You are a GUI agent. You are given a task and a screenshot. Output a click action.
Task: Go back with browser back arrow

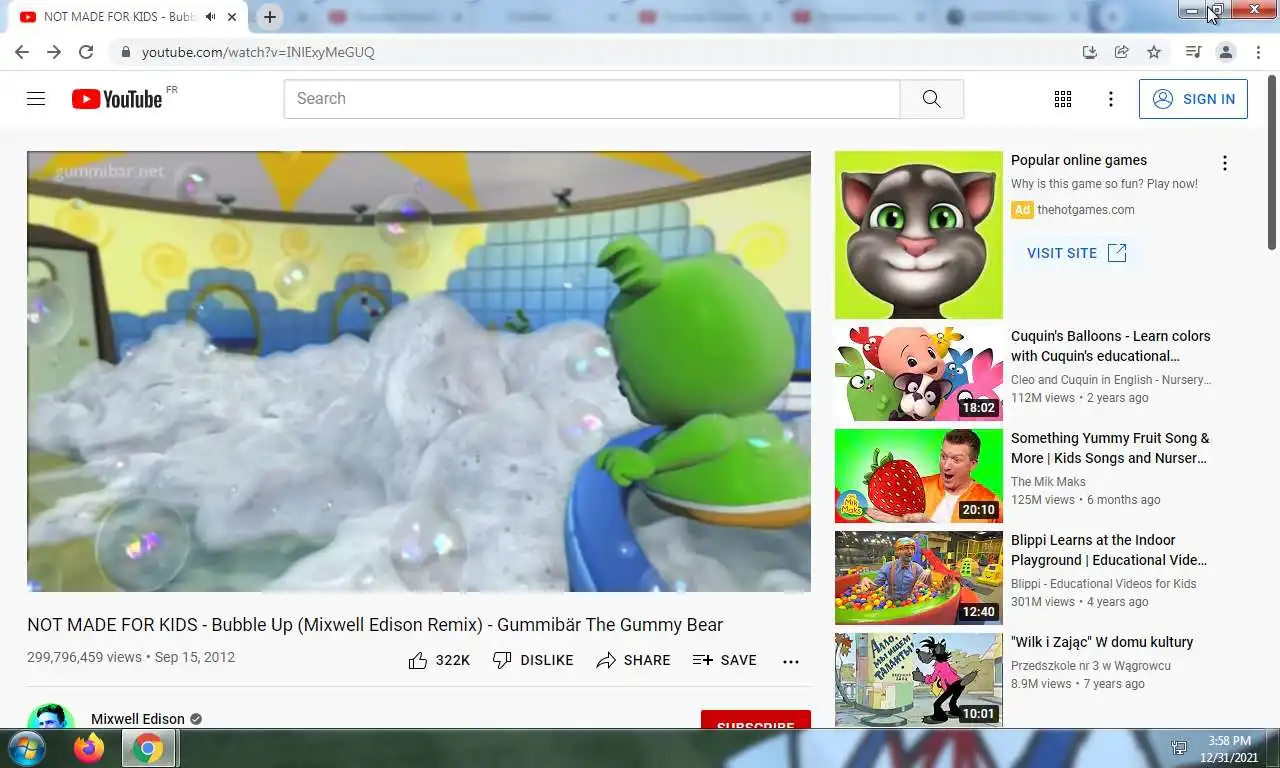click(22, 52)
